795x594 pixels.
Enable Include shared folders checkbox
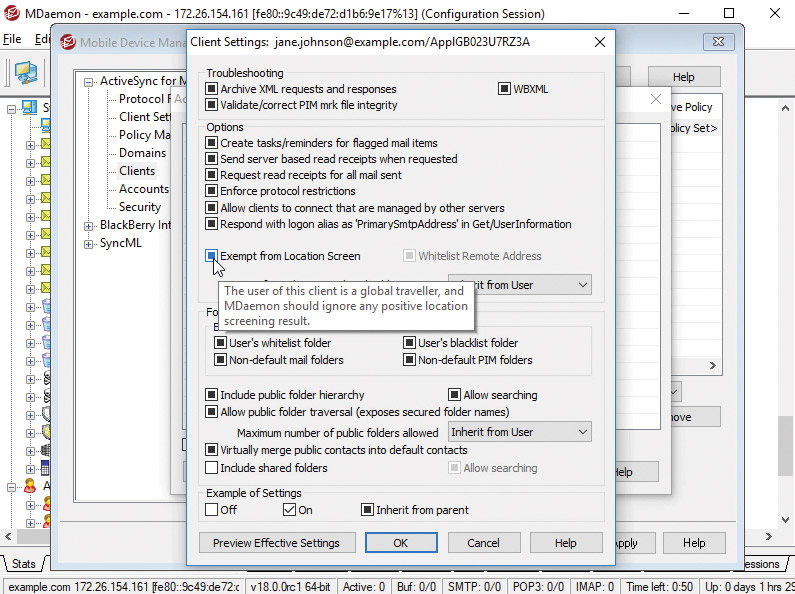211,467
